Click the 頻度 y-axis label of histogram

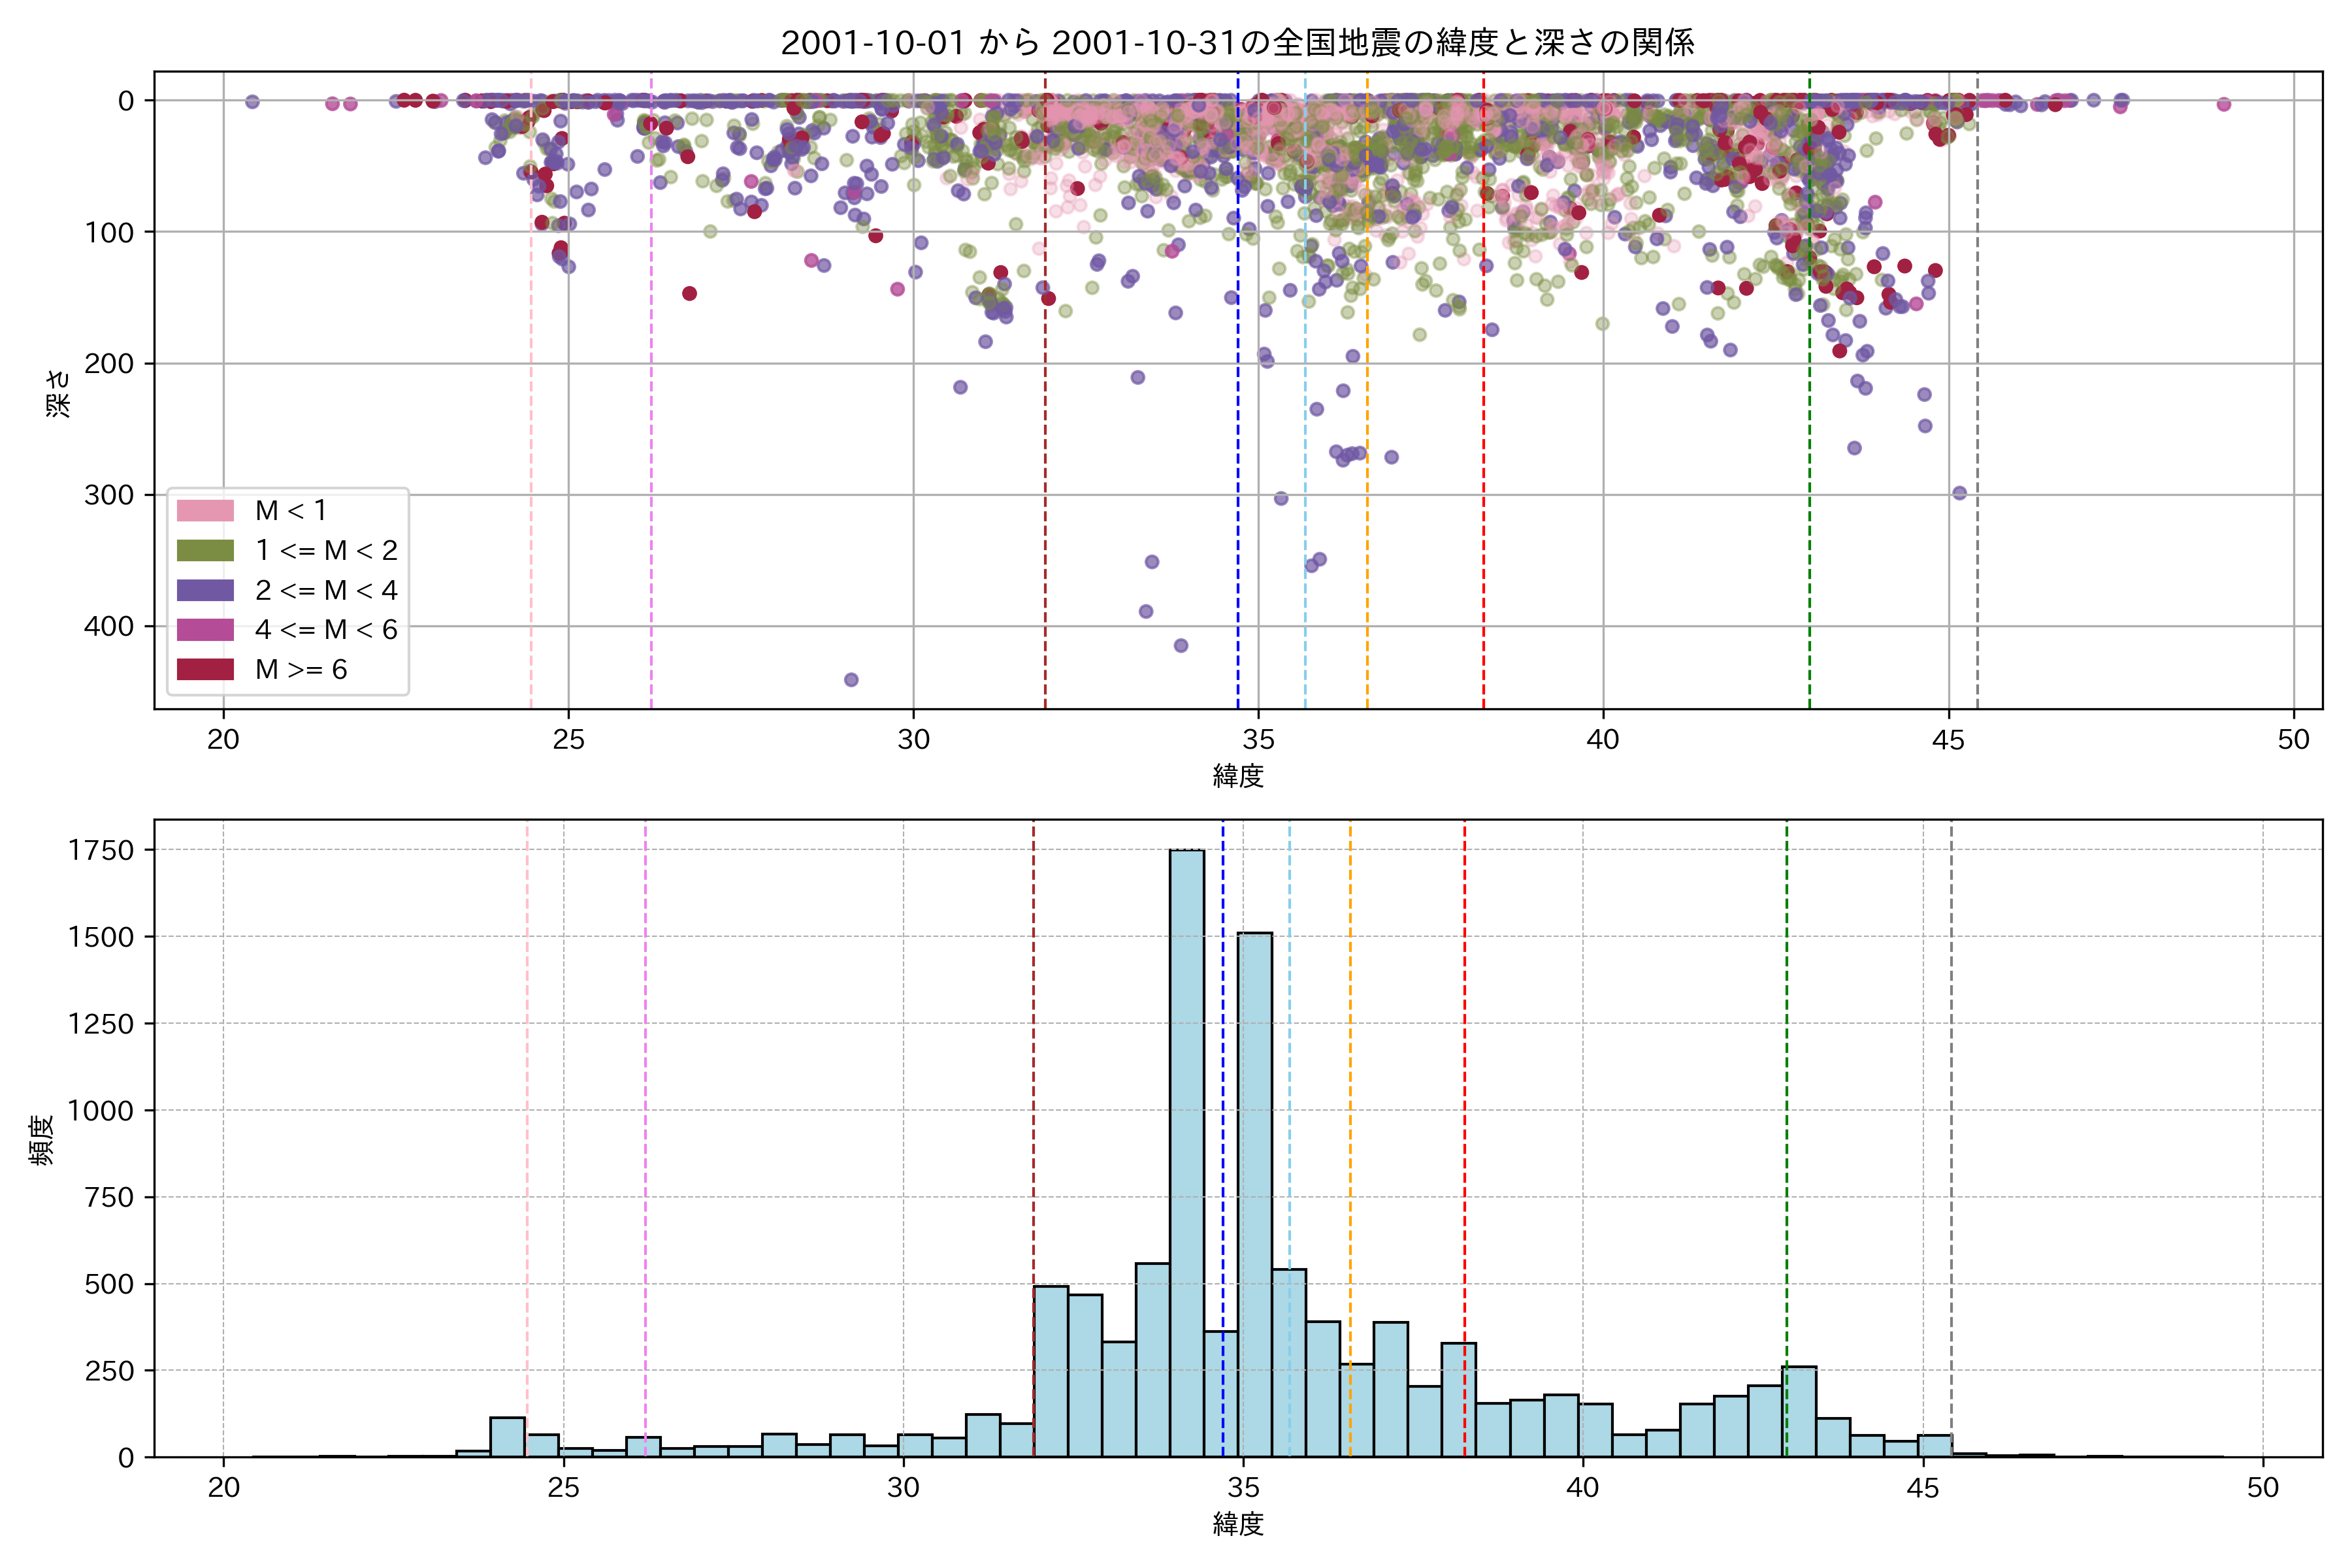pyautogui.click(x=42, y=1140)
